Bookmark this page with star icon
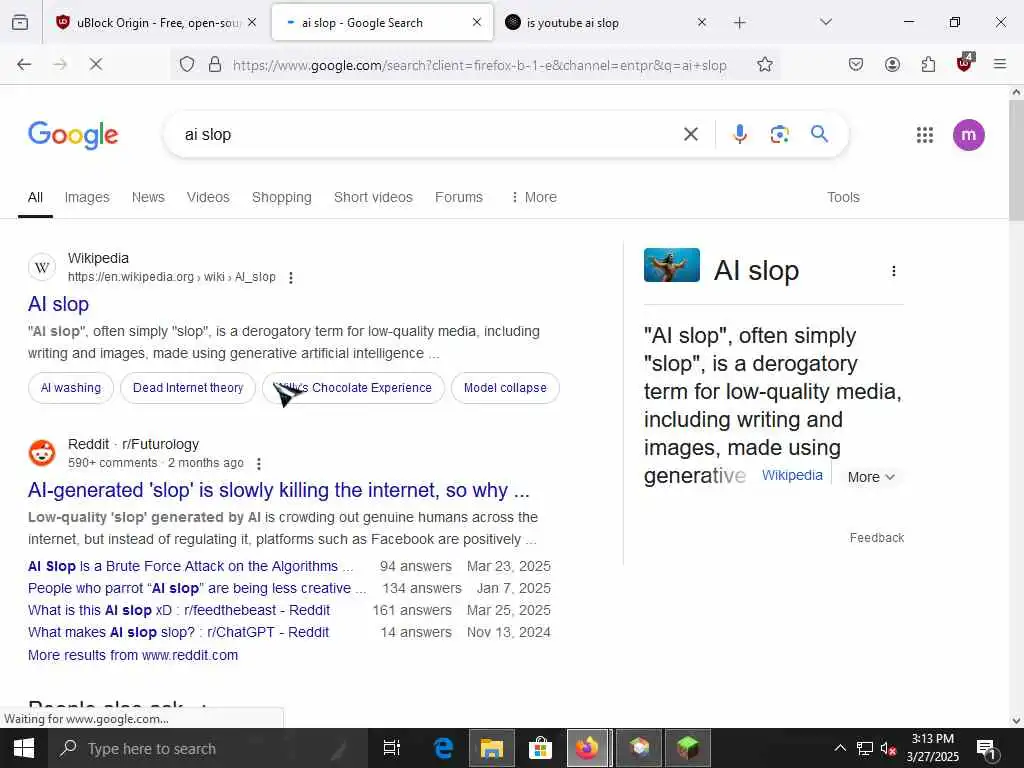The image size is (1024, 768). tap(765, 65)
